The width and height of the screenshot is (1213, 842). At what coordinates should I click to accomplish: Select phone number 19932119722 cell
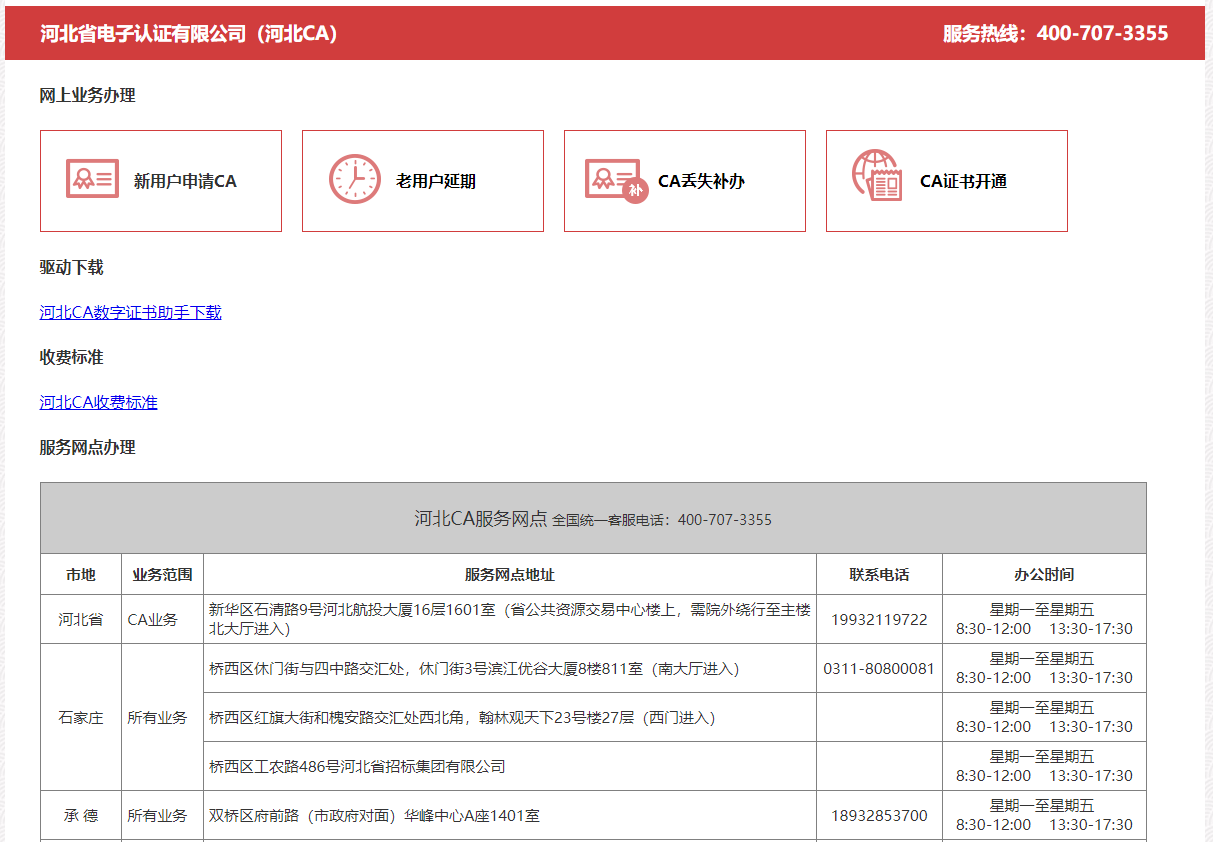[x=879, y=620]
